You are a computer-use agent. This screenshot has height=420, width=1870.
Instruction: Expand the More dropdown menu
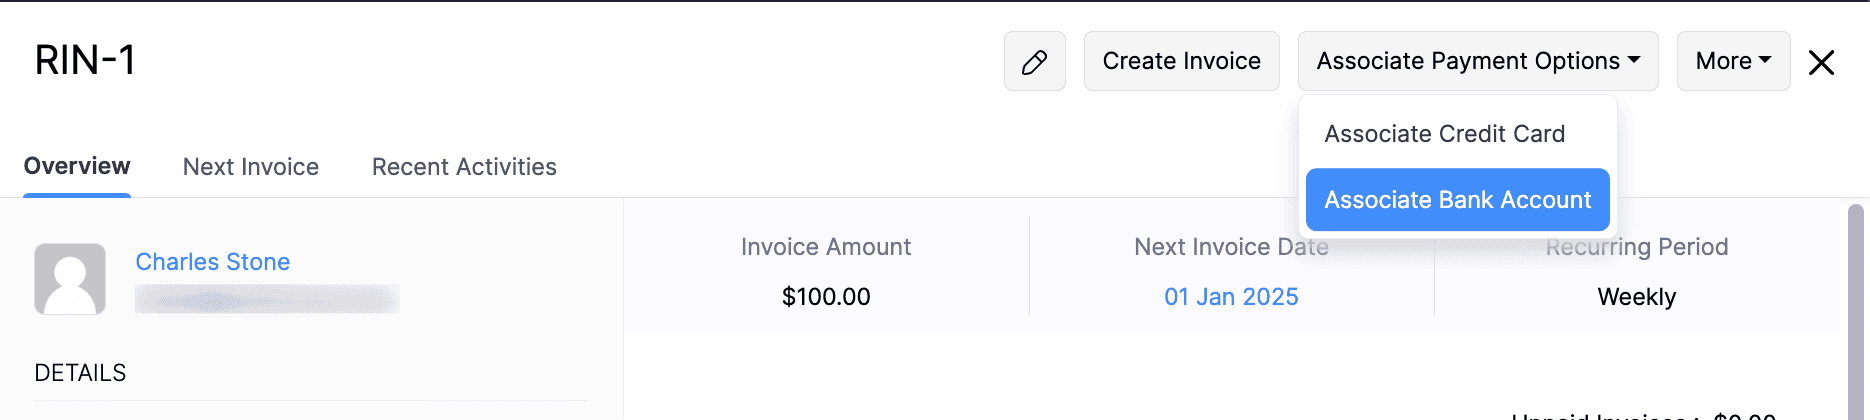click(x=1732, y=62)
